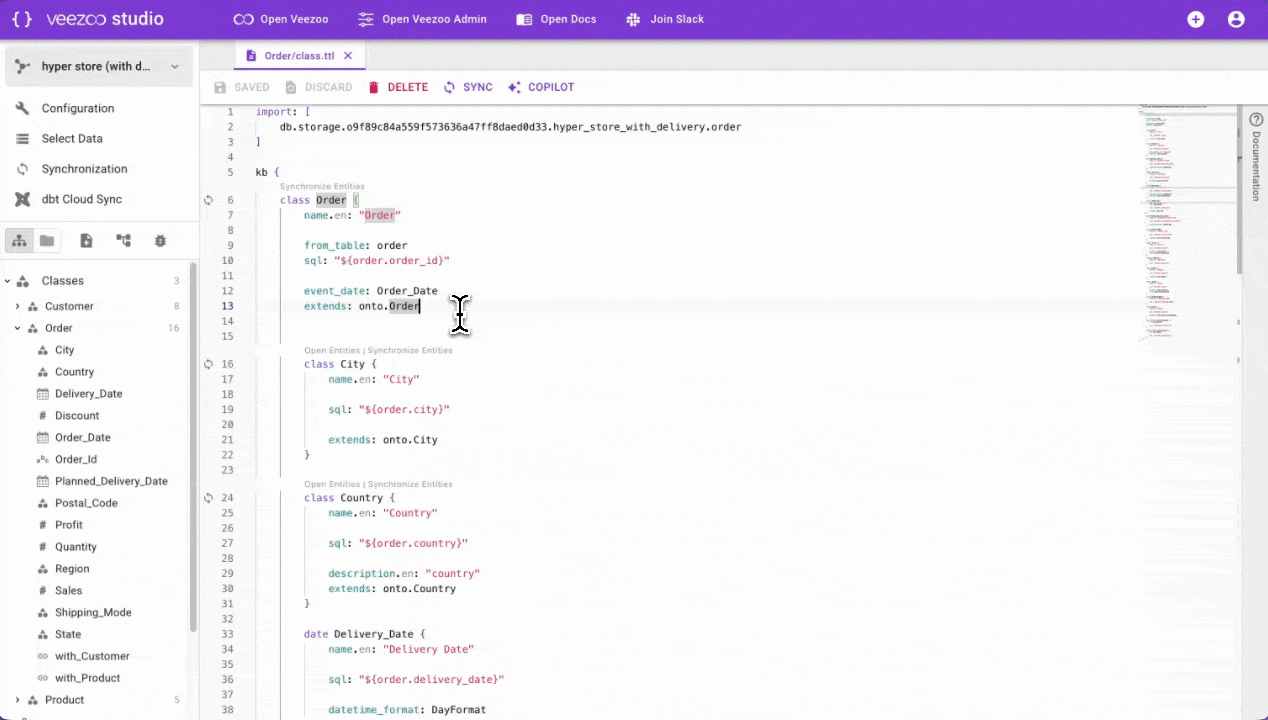Viewport: 1268px width, 720px height.
Task: Click the sync icon beside line 24
Action: click(x=208, y=498)
